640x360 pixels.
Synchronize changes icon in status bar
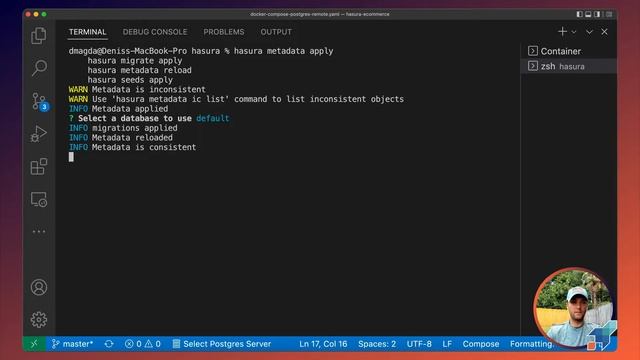pyautogui.click(x=109, y=344)
